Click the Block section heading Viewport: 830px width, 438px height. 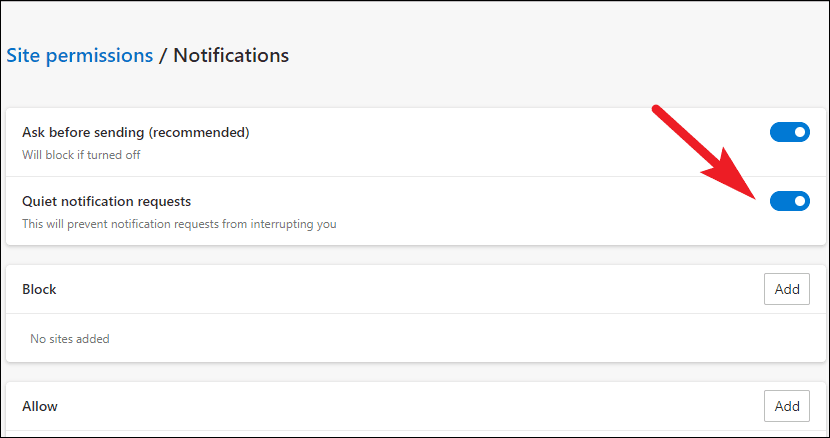[39, 289]
